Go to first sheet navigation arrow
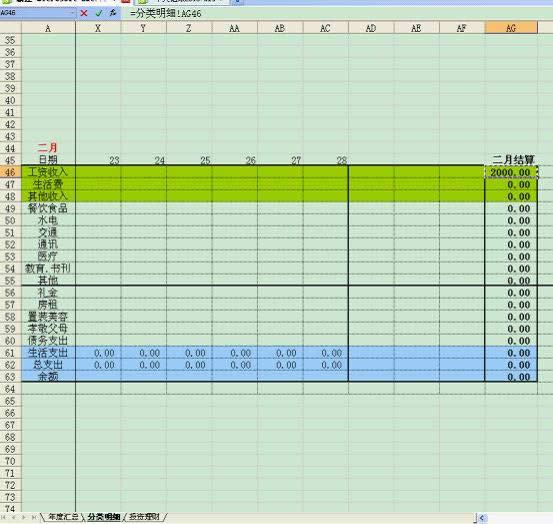Viewport: 553px width, 524px height. [4, 517]
